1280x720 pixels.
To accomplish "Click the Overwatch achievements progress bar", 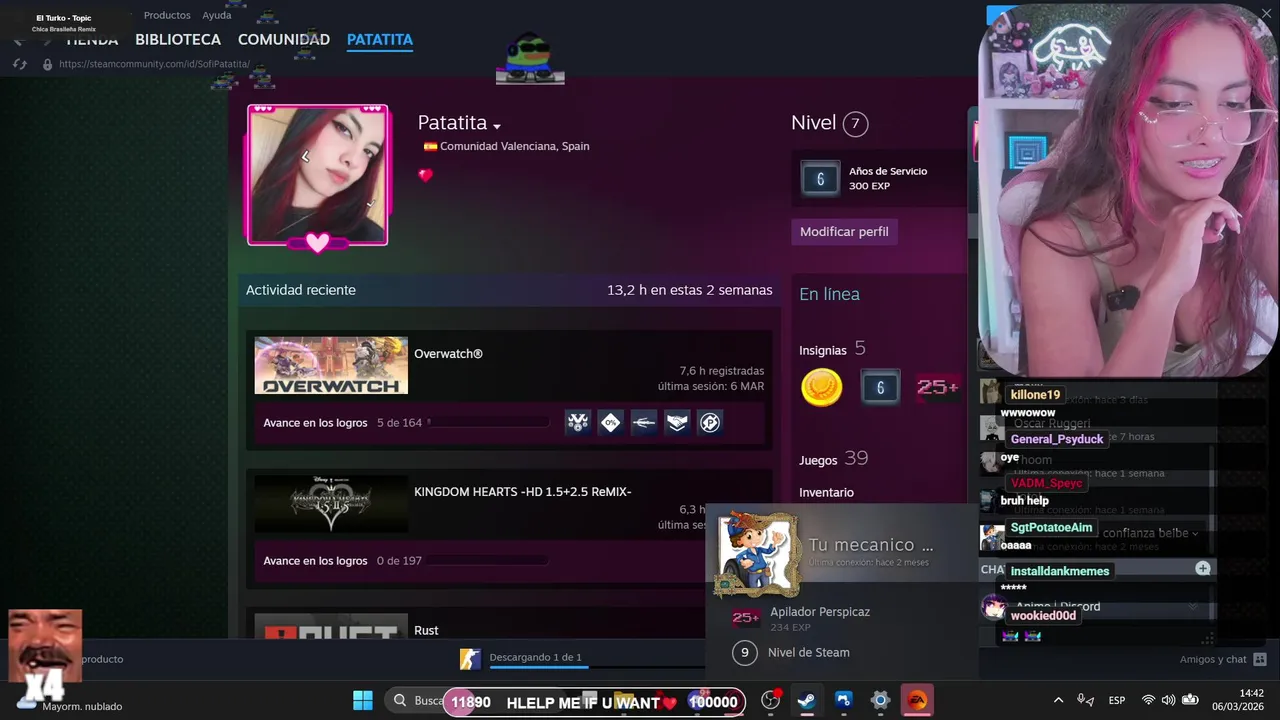I will (488, 423).
